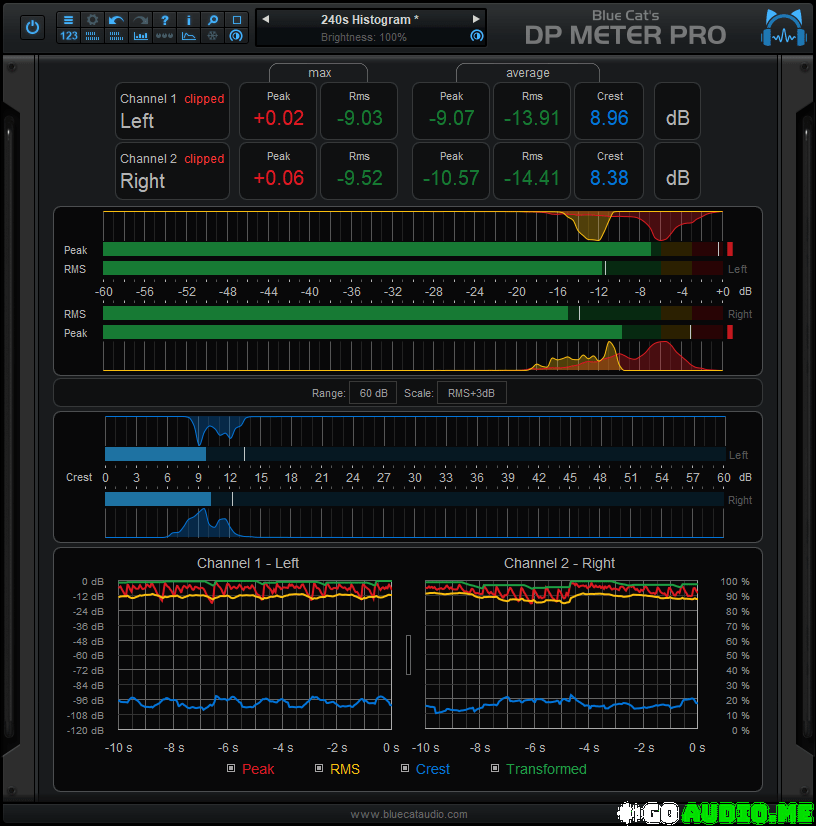
Task: Toggle the Peak curve legend checkbox
Action: click(x=231, y=768)
